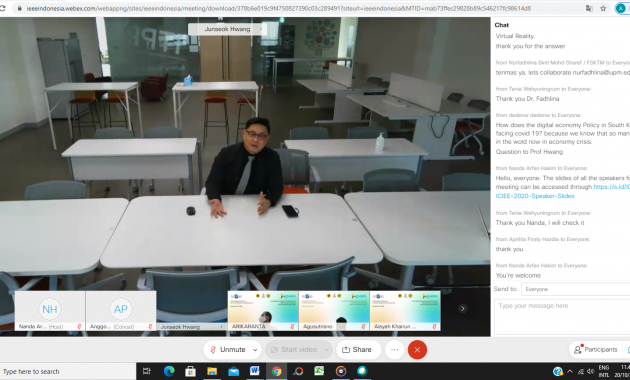Select Nanda host participant tile

click(x=50, y=311)
